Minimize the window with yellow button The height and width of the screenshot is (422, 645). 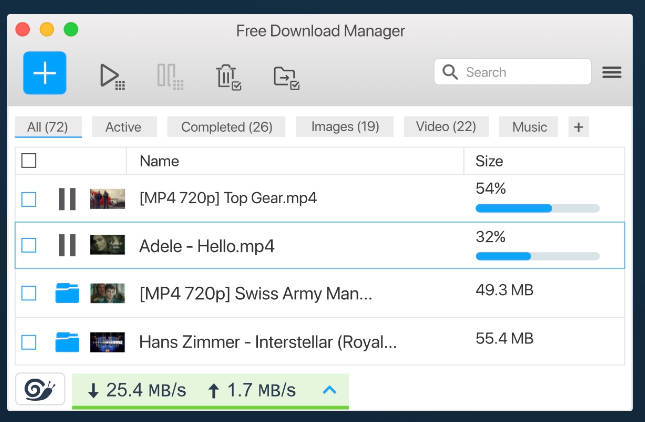click(x=46, y=30)
